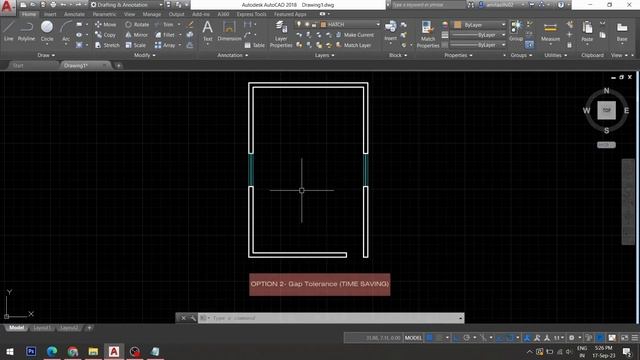Select the Text annotation tool
Viewport: 640px width, 360px height.
[207, 31]
